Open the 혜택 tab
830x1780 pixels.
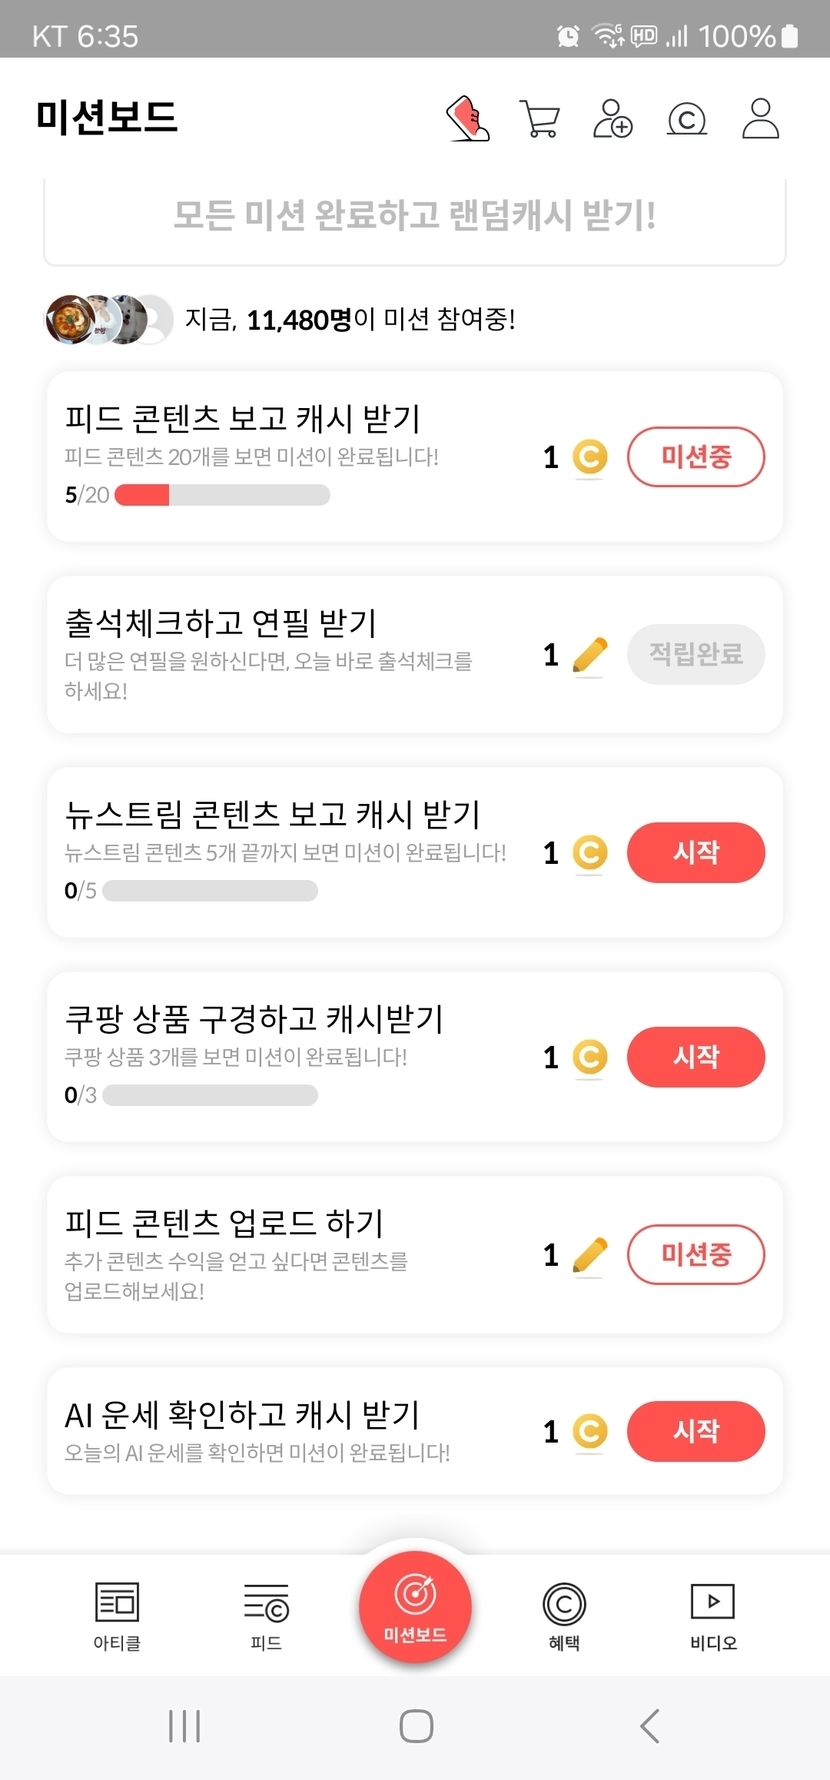click(564, 1615)
